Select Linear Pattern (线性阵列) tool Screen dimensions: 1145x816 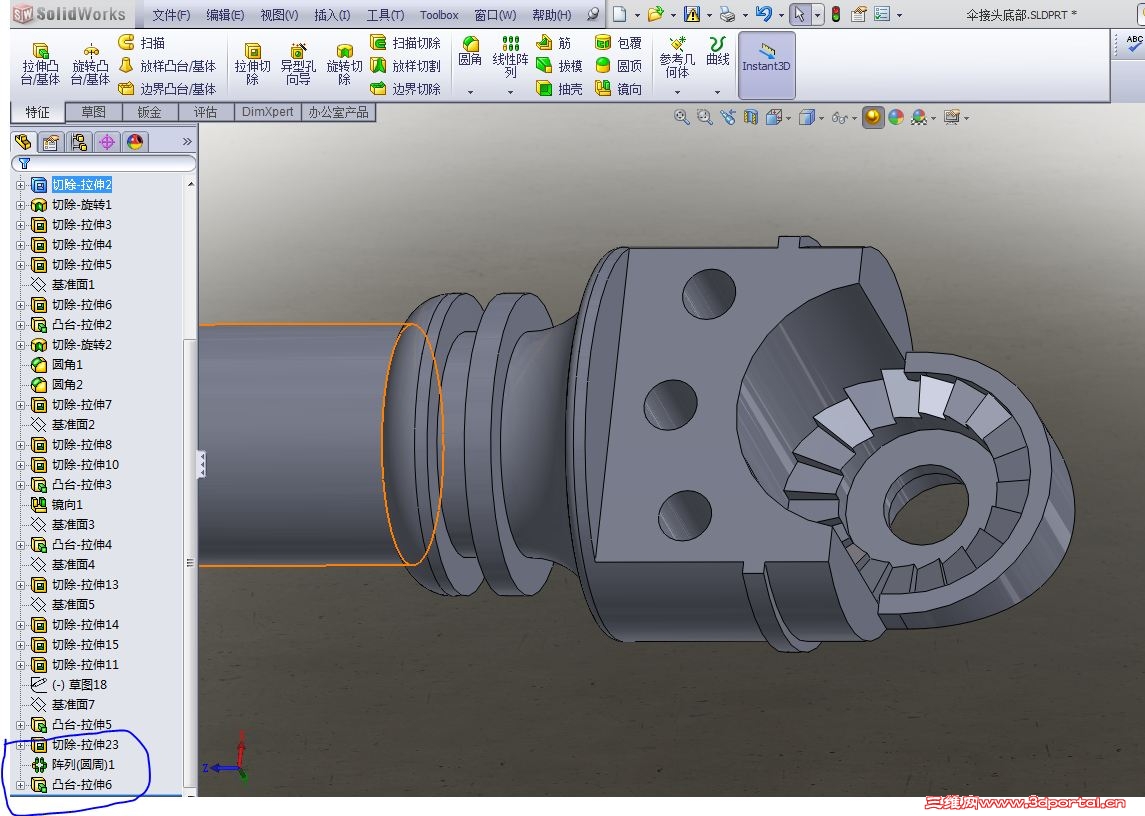coord(510,57)
